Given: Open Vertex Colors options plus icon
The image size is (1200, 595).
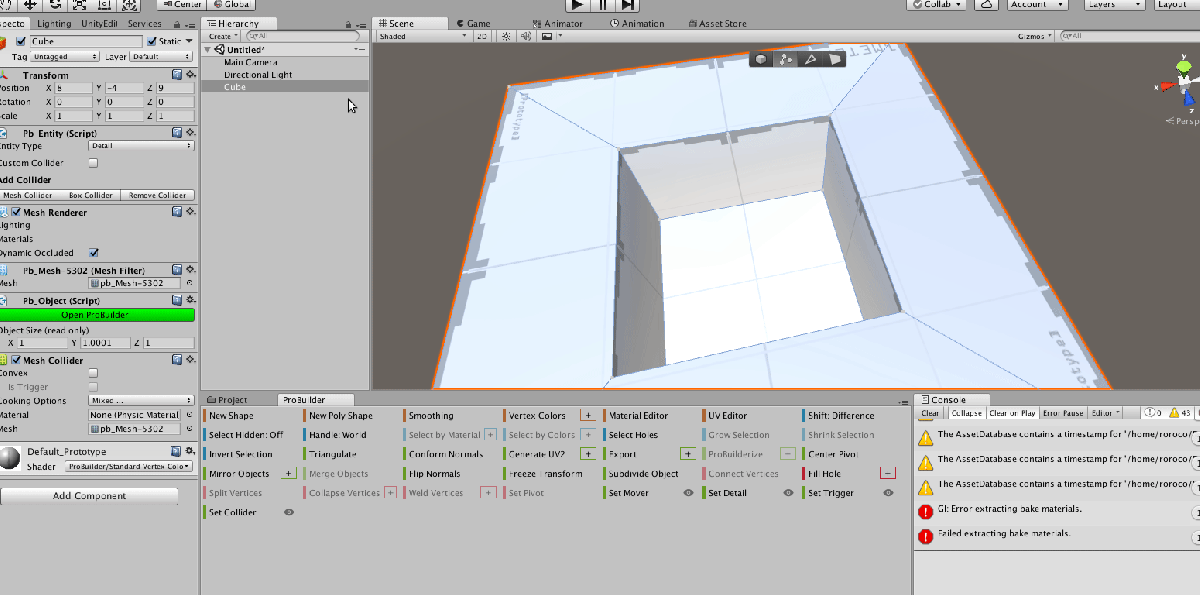Looking at the screenshot, I should click(x=588, y=415).
